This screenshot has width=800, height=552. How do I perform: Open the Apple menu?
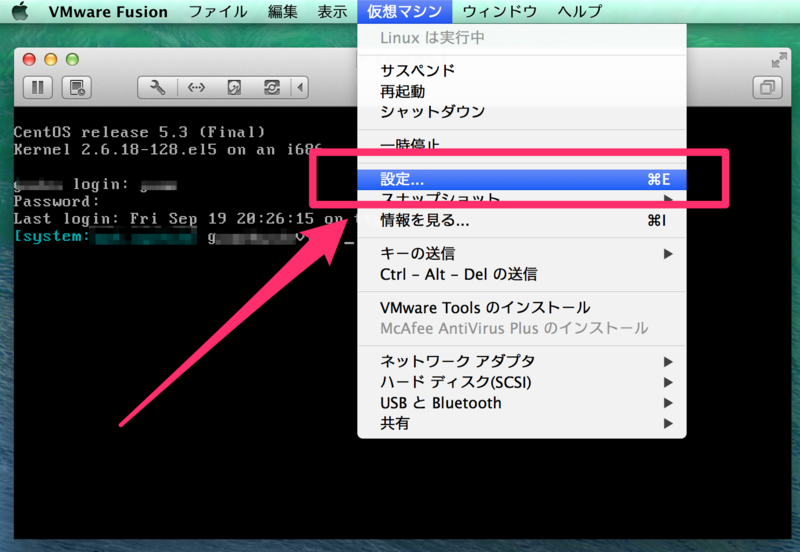20,11
